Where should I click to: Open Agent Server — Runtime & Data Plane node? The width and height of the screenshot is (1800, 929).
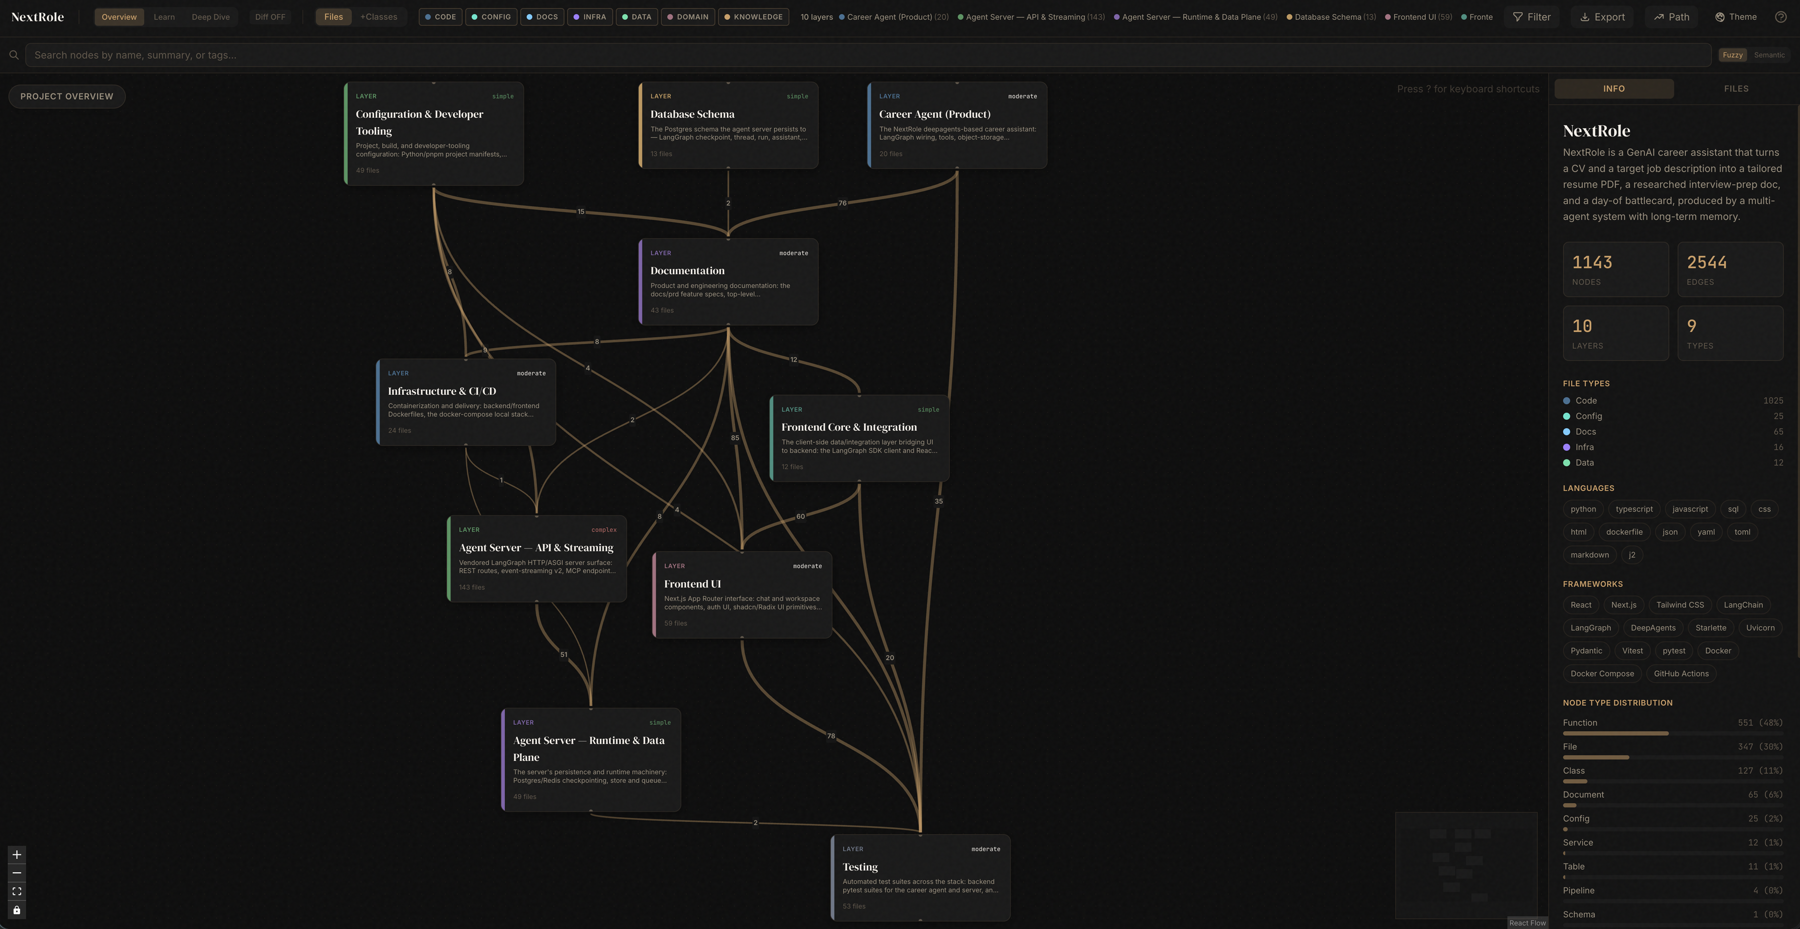[x=591, y=760]
